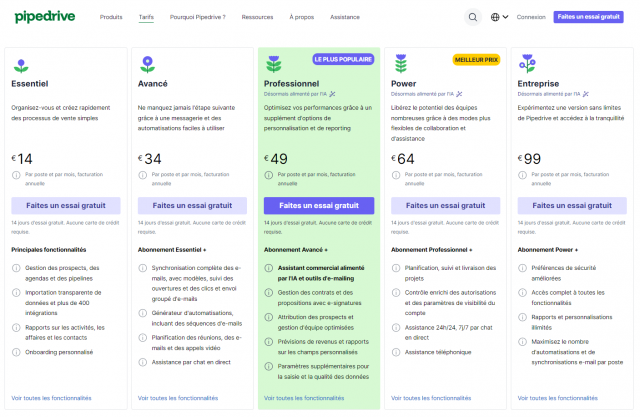Click info icon for Gestion des prospects
This screenshot has width=640, height=417.
[x=16, y=268]
